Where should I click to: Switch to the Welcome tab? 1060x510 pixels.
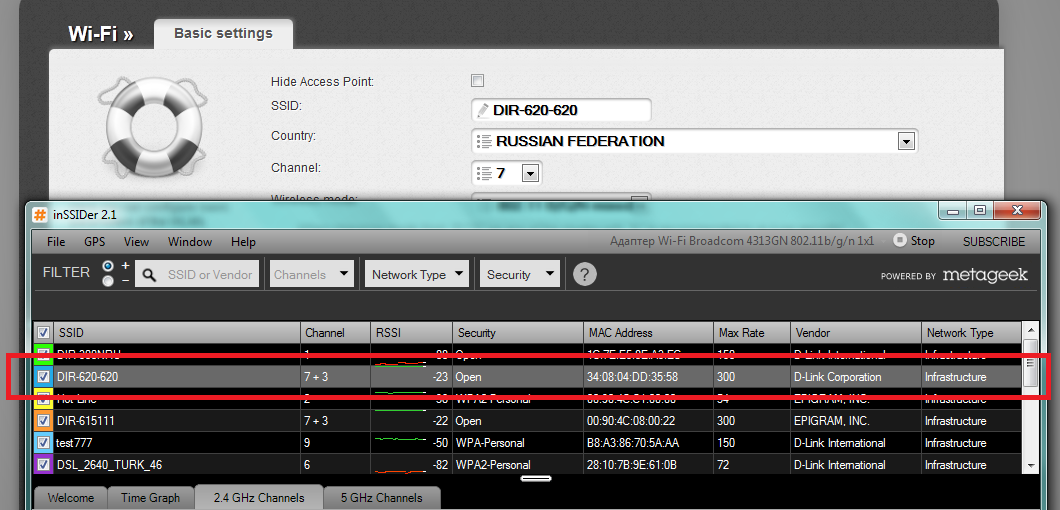point(70,498)
